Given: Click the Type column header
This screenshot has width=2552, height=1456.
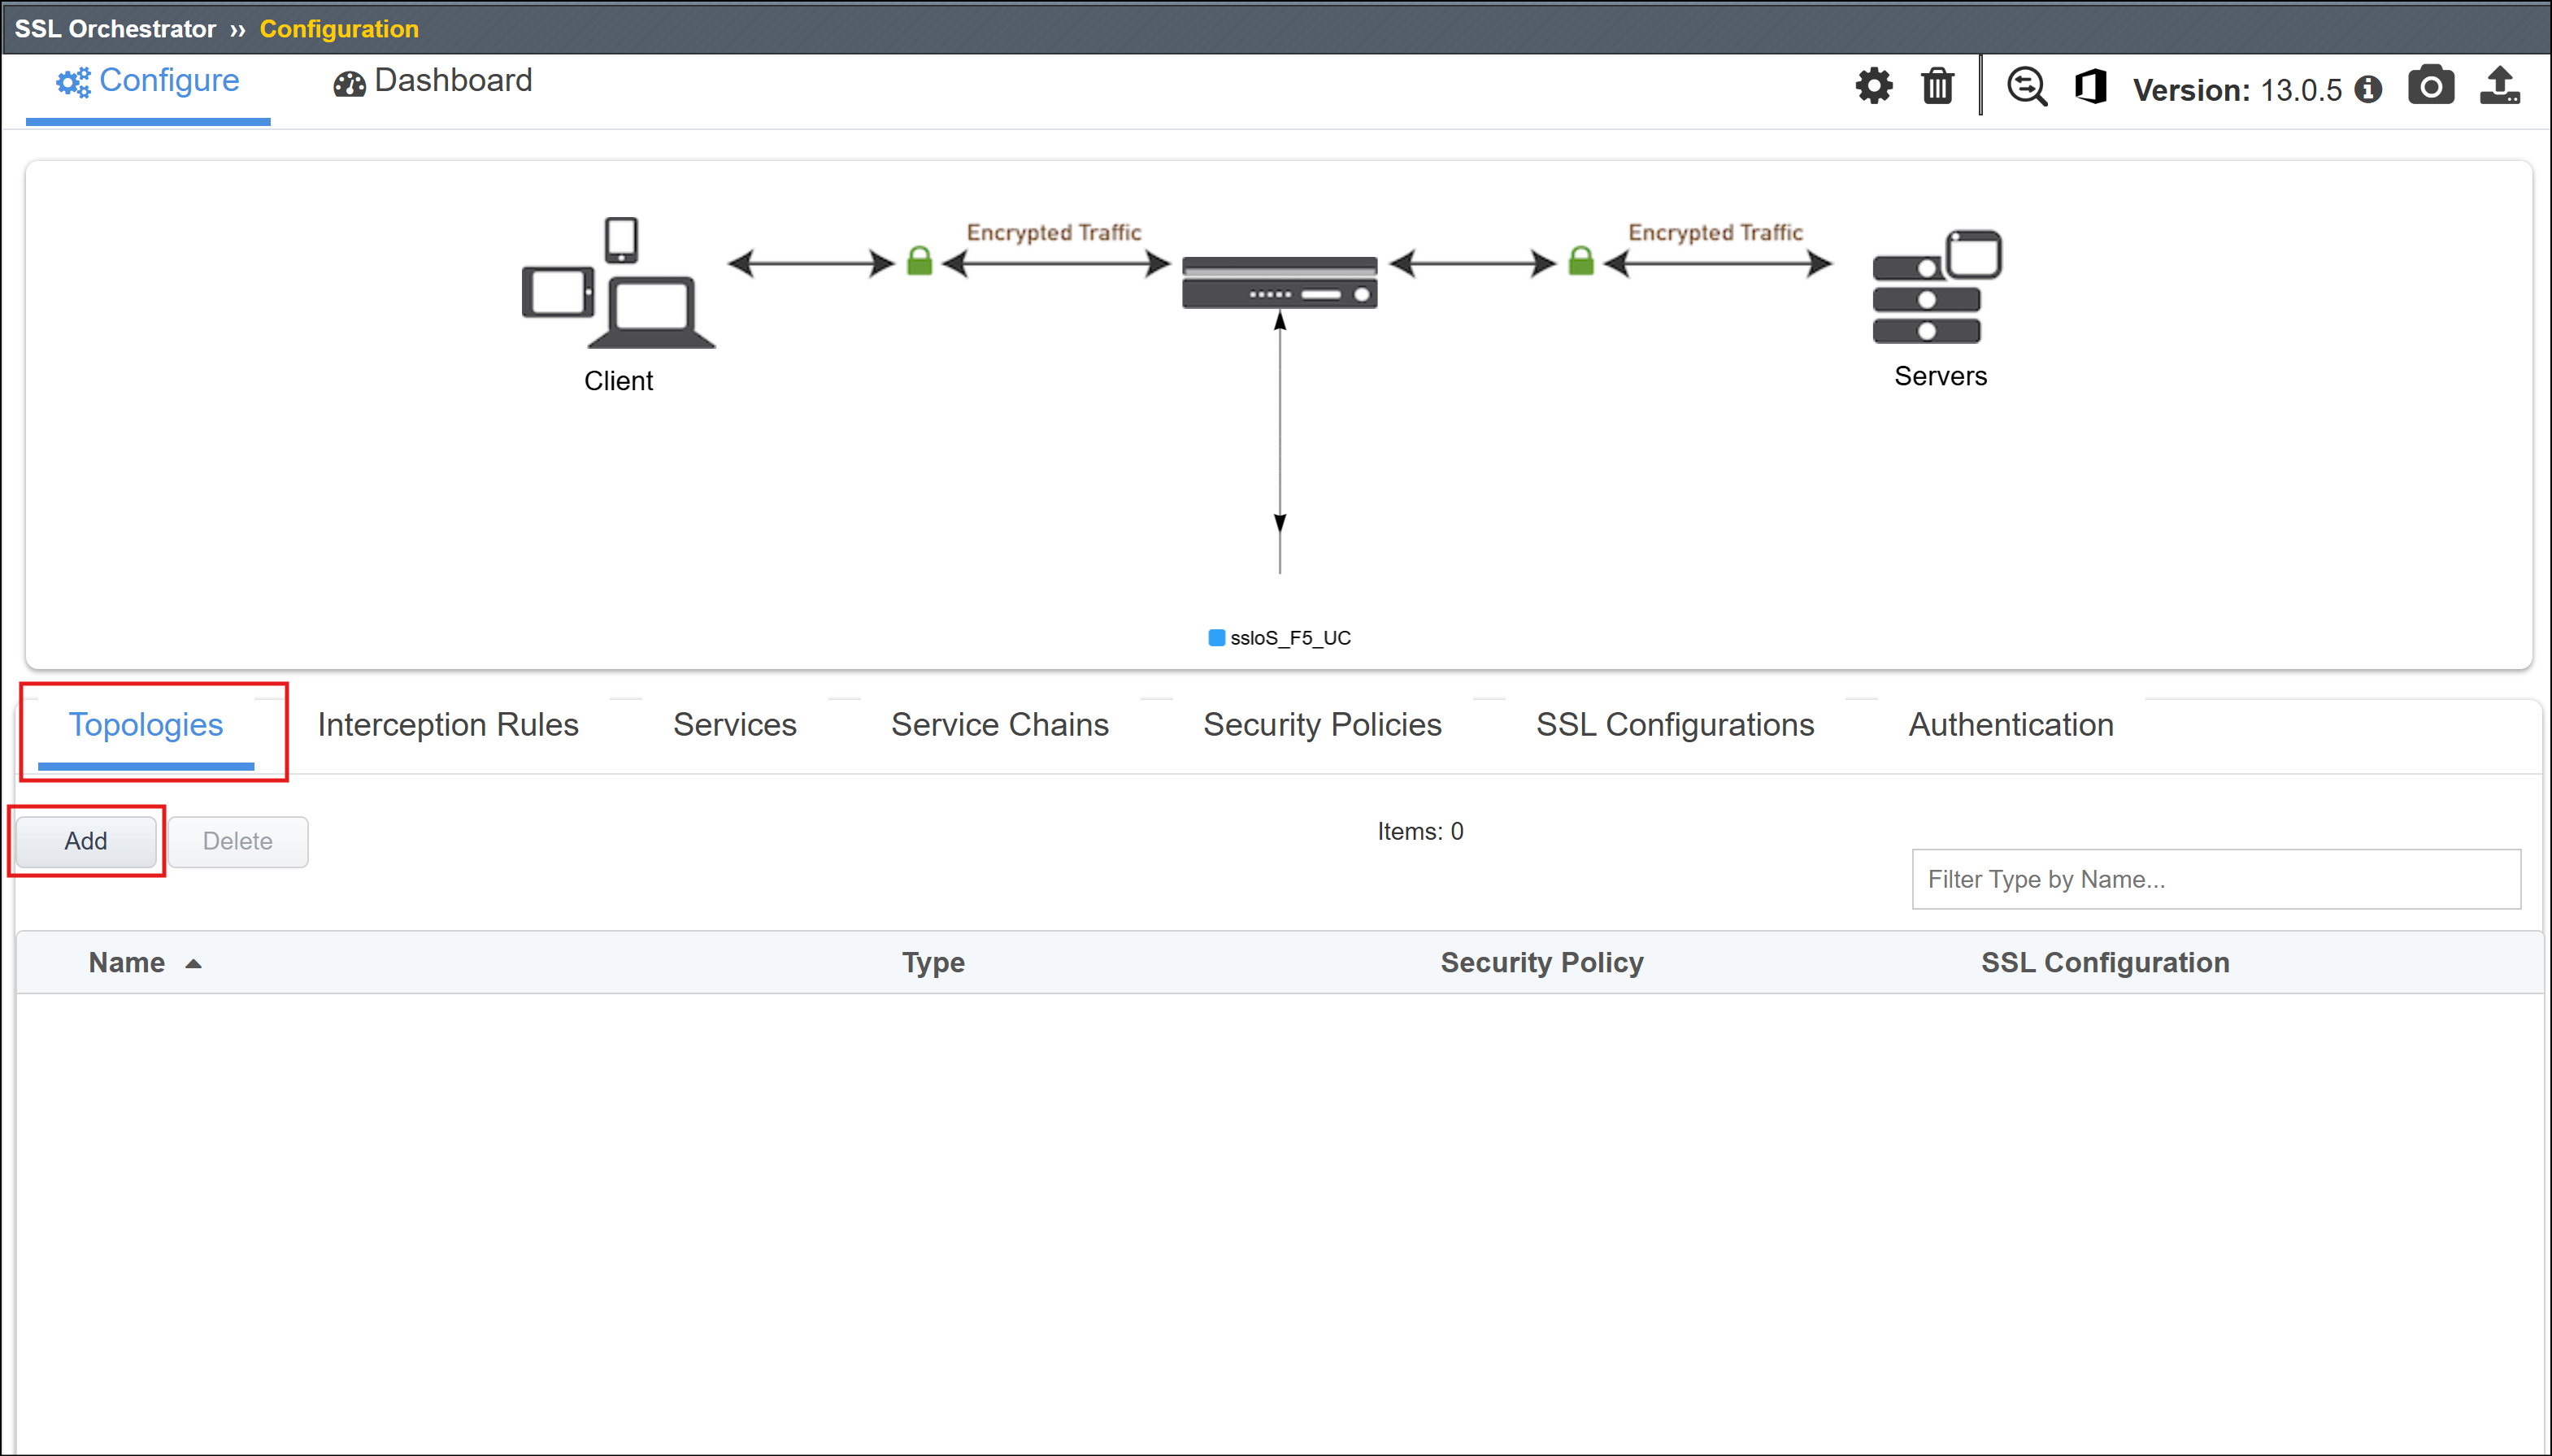Looking at the screenshot, I should (x=933, y=963).
